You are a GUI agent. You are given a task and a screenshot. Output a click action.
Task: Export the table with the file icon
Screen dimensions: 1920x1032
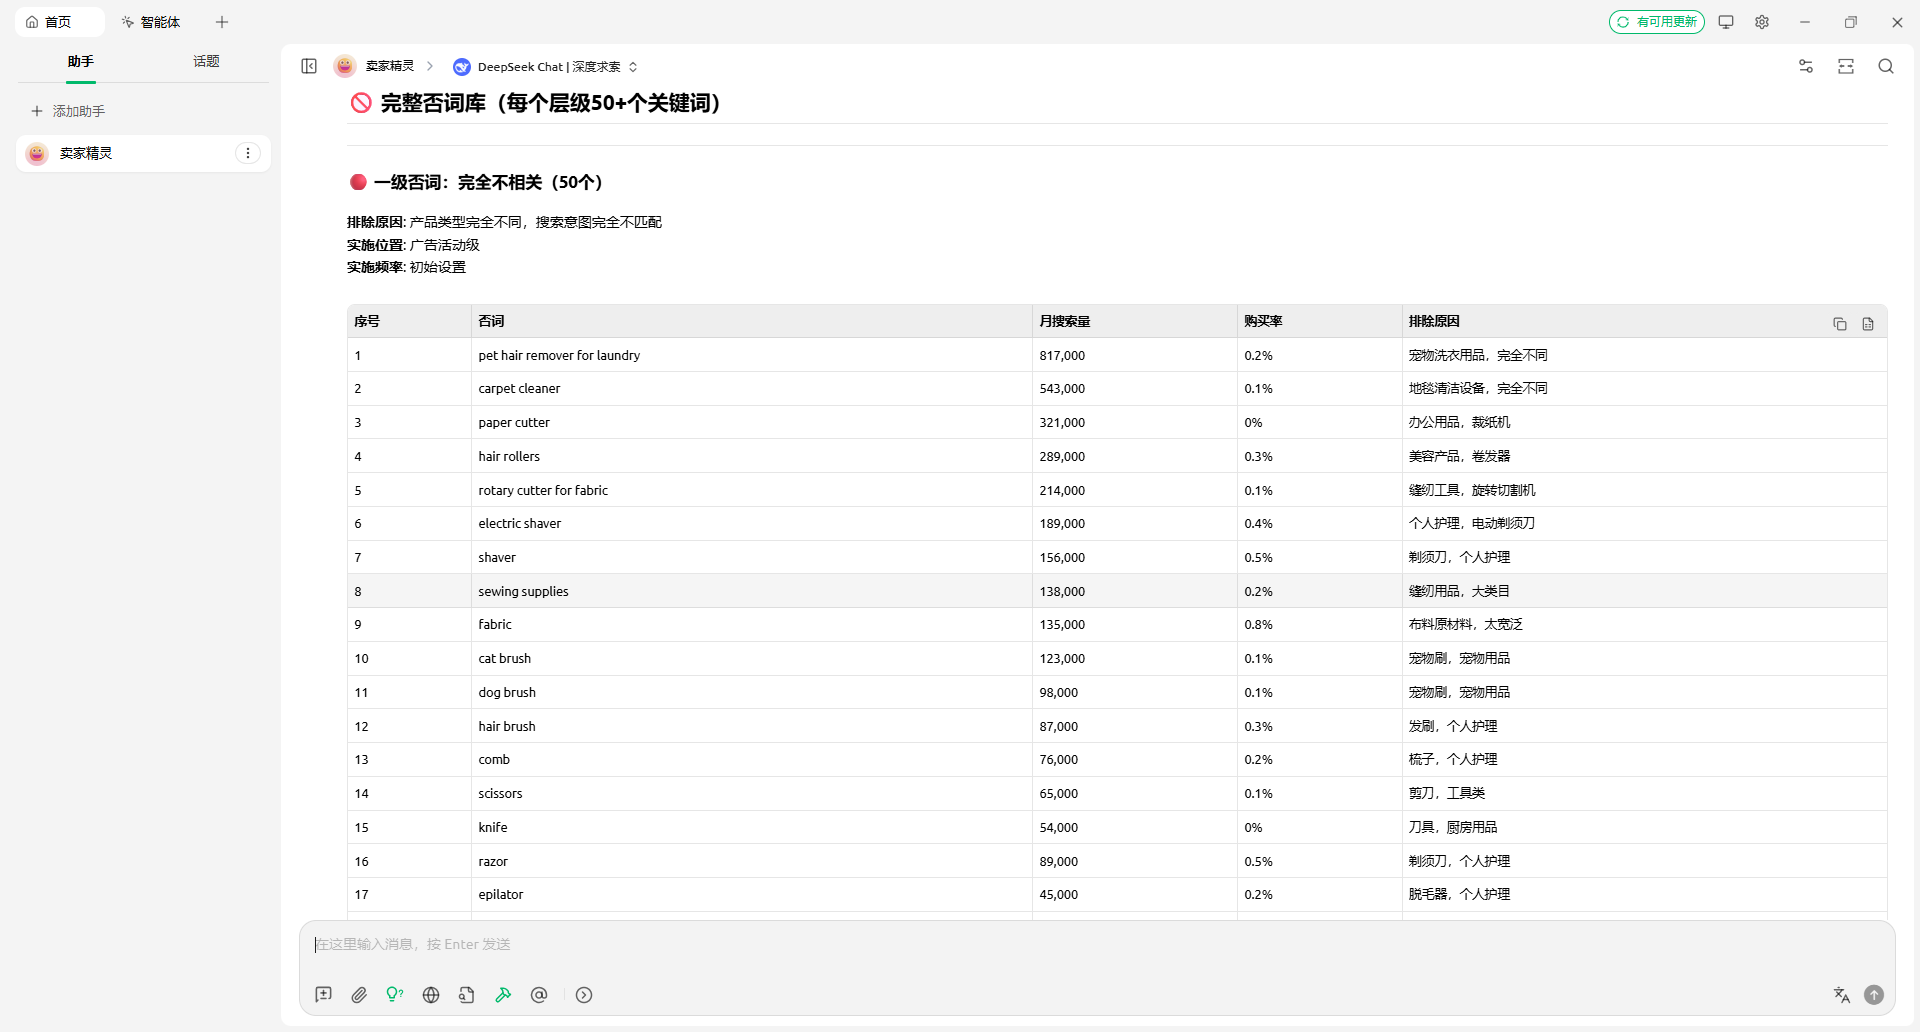tap(1867, 324)
